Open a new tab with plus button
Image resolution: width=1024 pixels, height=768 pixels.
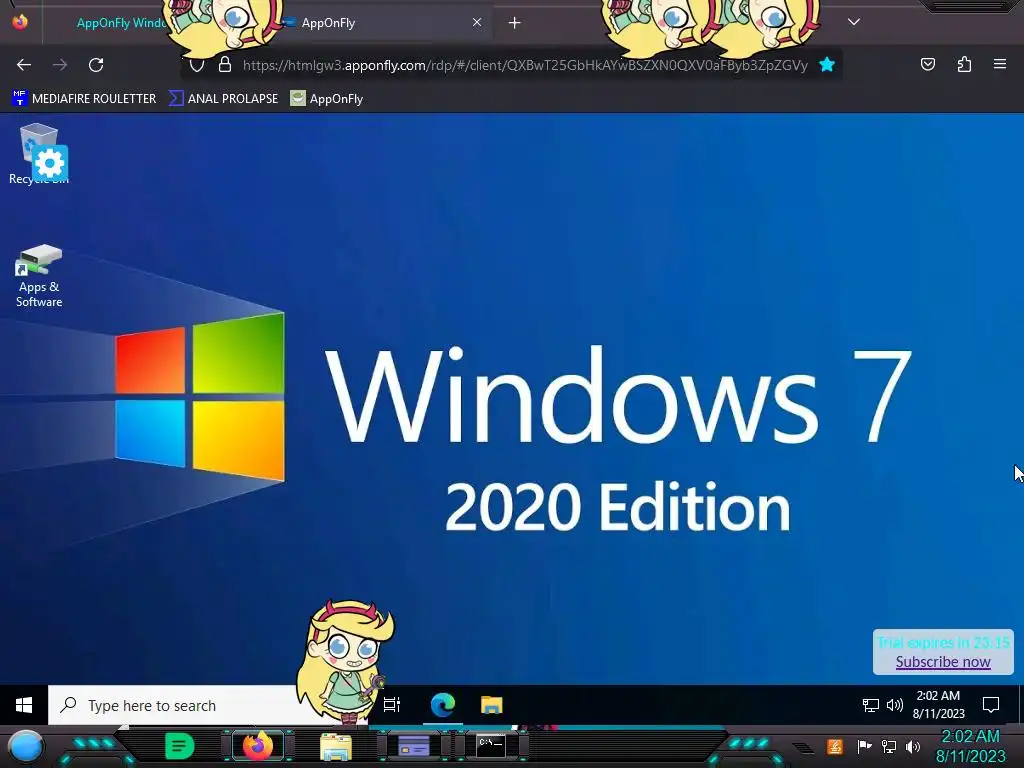tap(515, 23)
